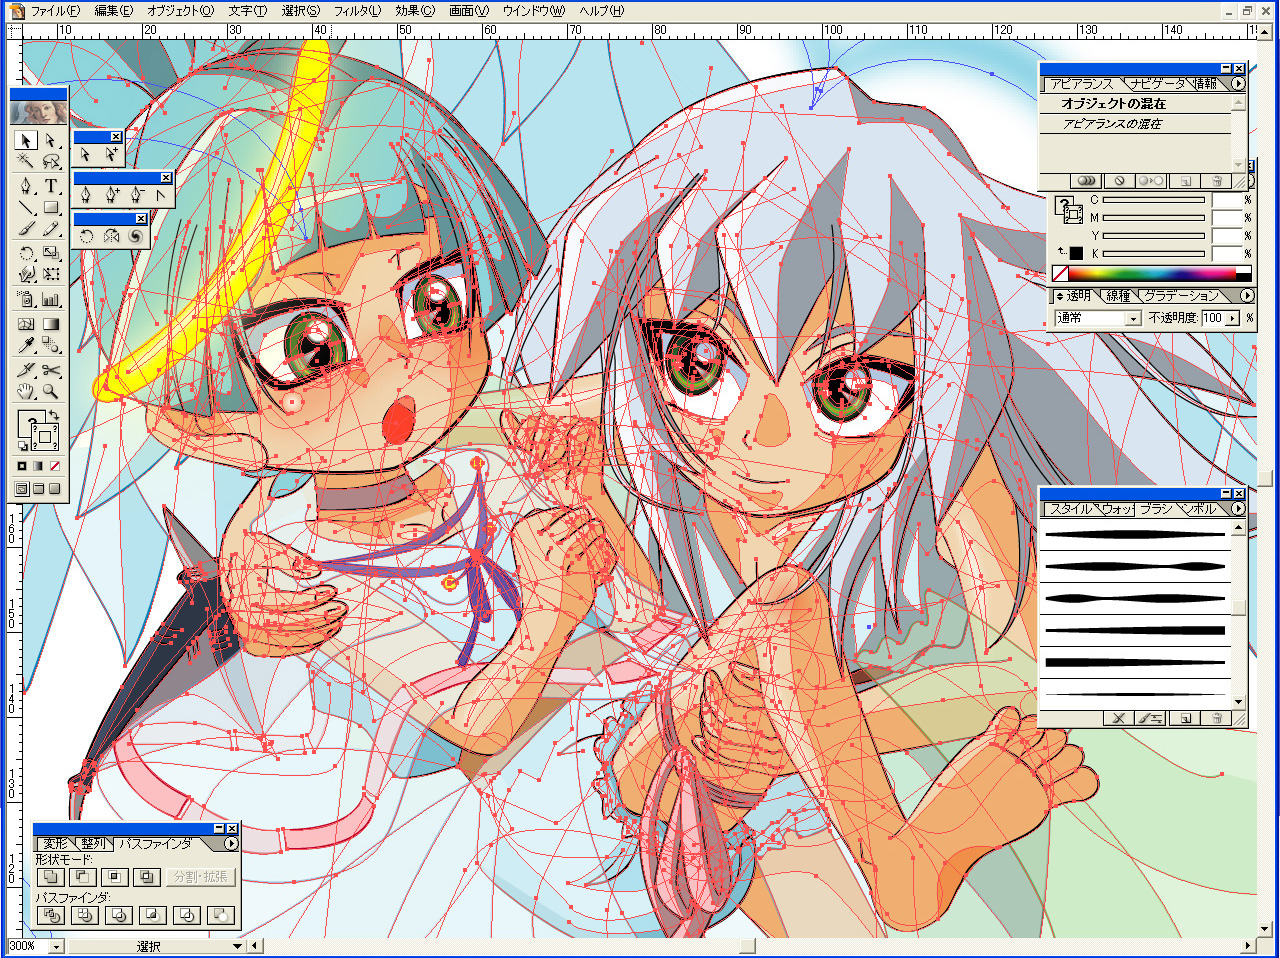Activate the Stroke box in toolbox
The width and height of the screenshot is (1280, 958).
[46, 438]
